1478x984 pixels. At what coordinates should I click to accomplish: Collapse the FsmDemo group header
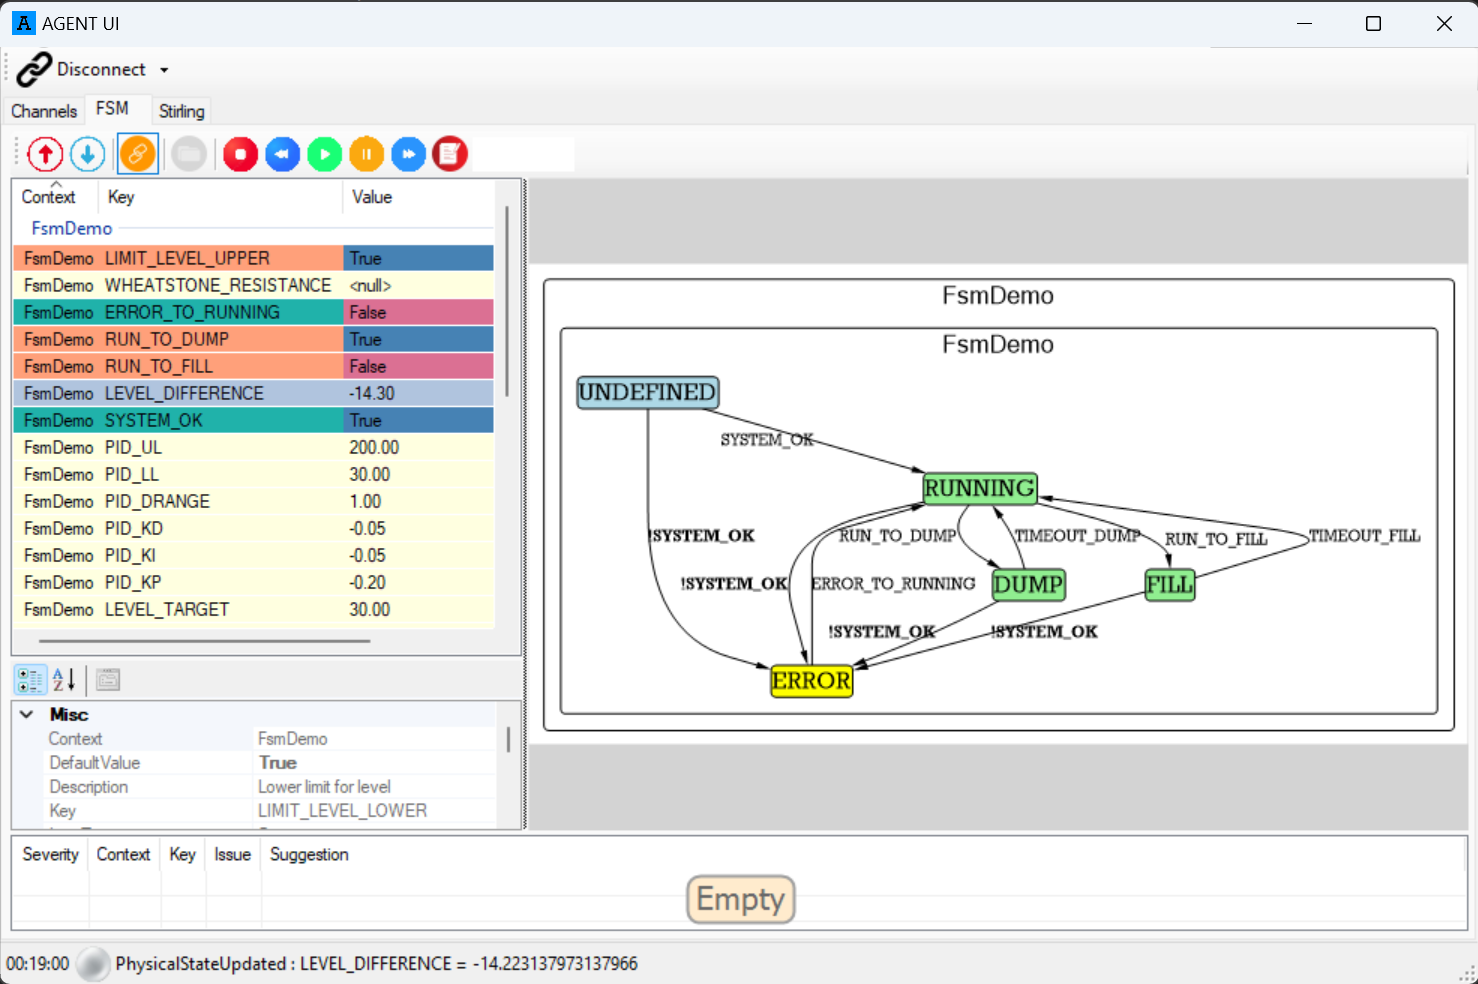pyautogui.click(x=71, y=229)
